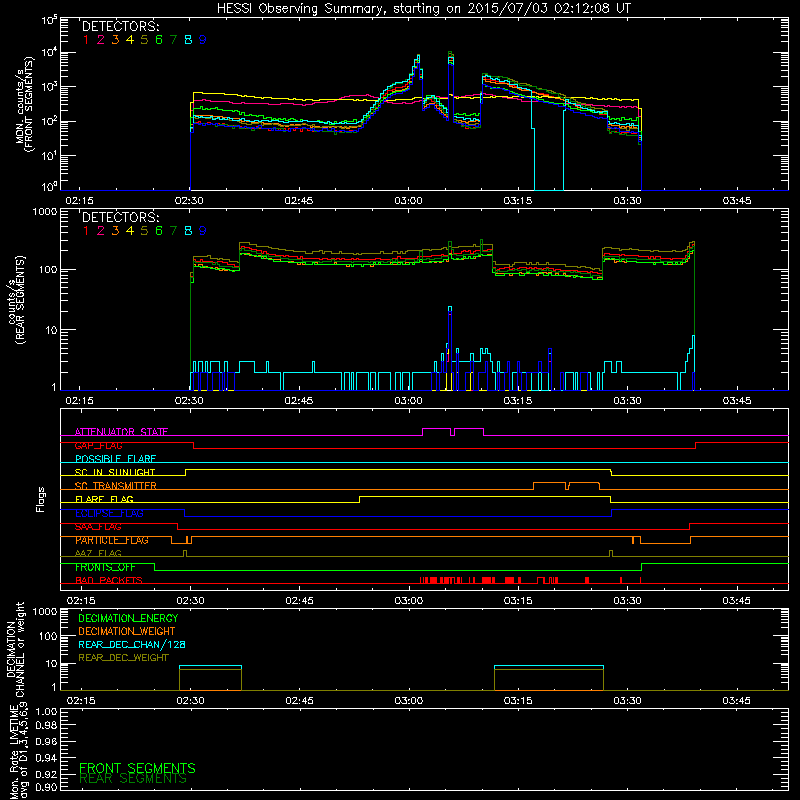Click blue detector number 9 in front segments legend
The image size is (800, 800).
[203, 40]
